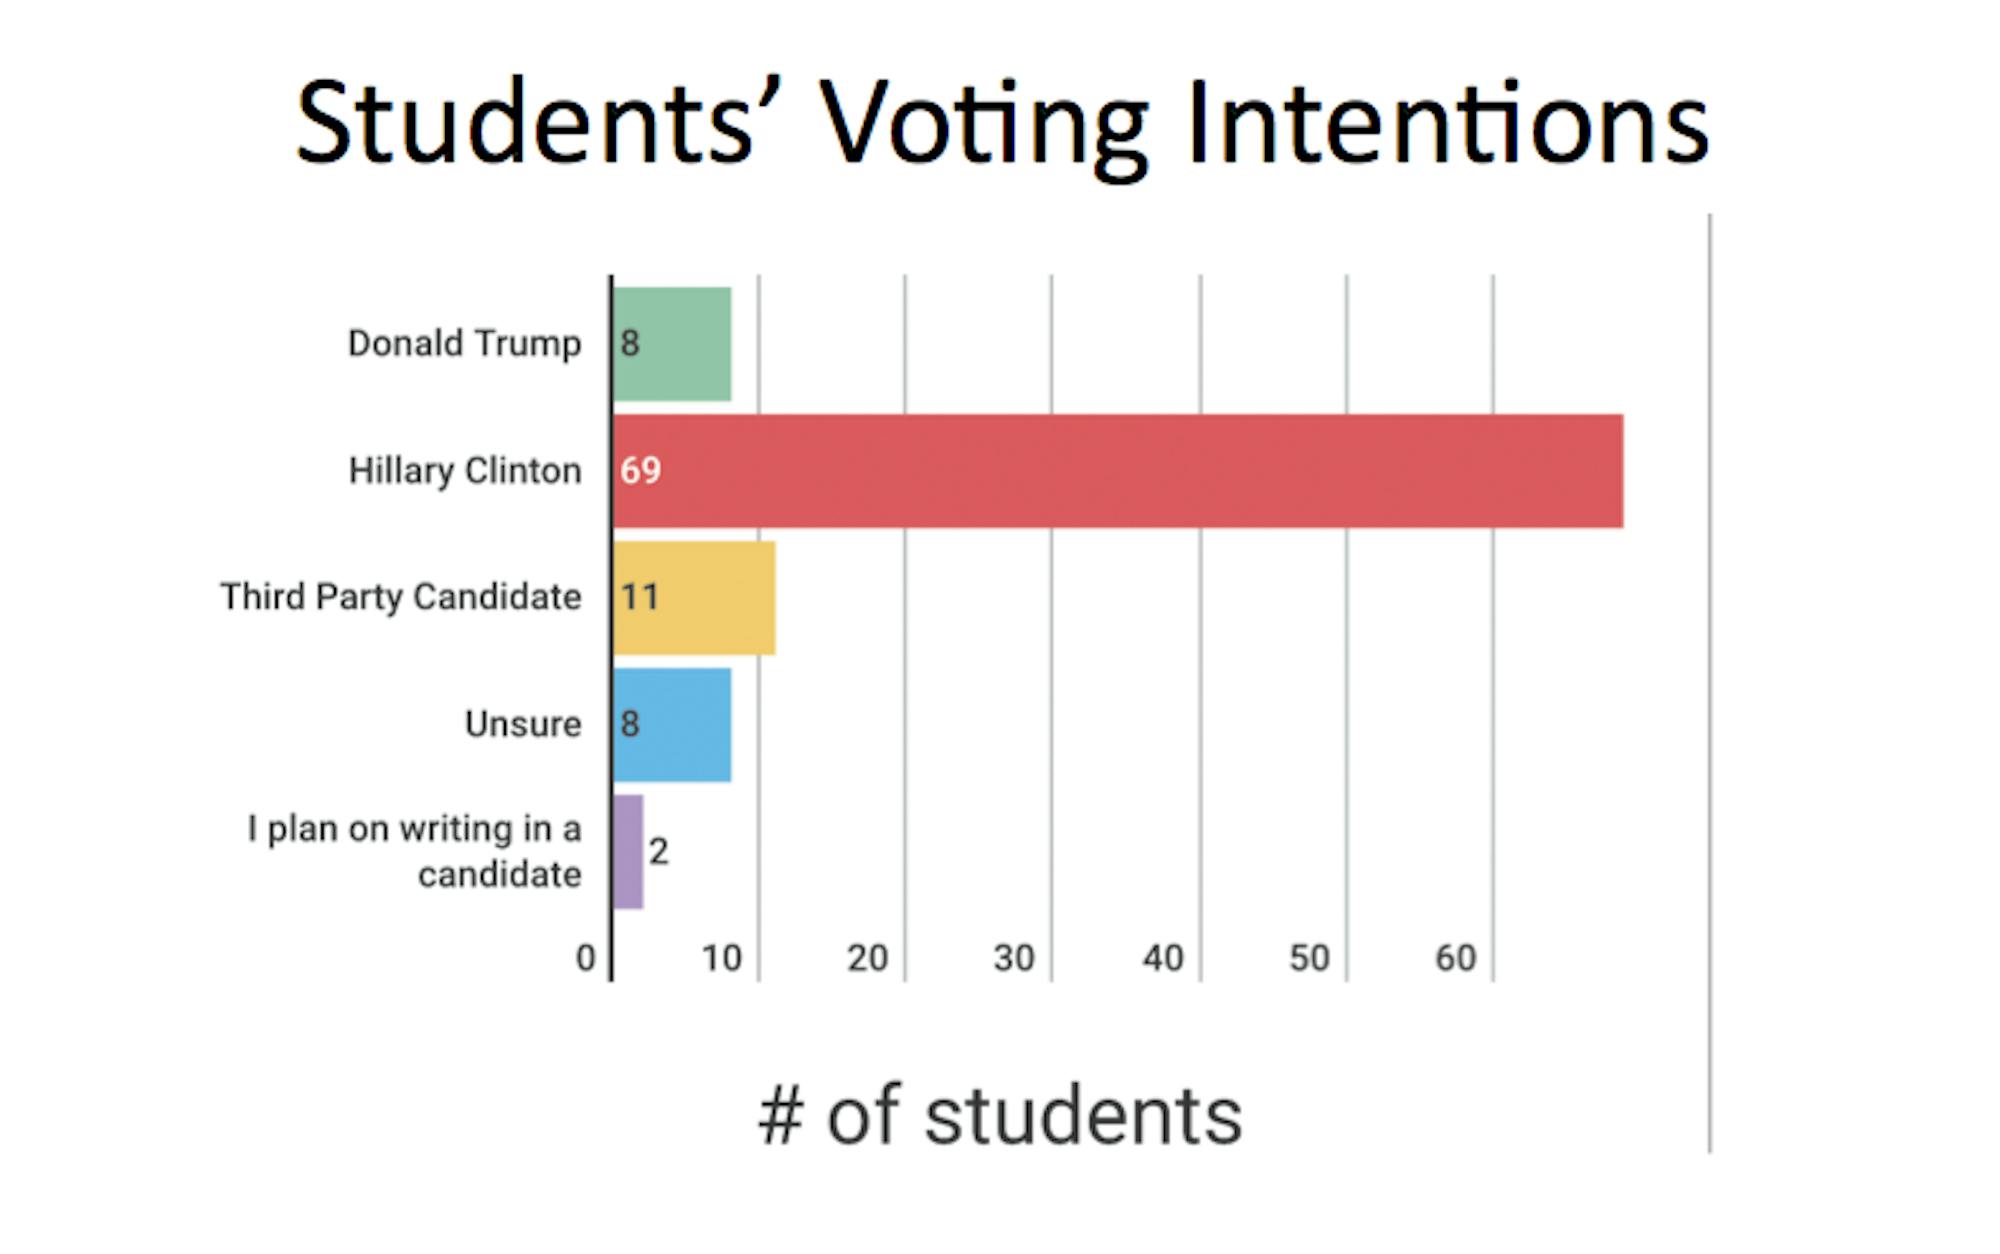This screenshot has height=1254, width=2000.
Task: Click the "Third Party Candidate" axis label
Action: (x=401, y=597)
